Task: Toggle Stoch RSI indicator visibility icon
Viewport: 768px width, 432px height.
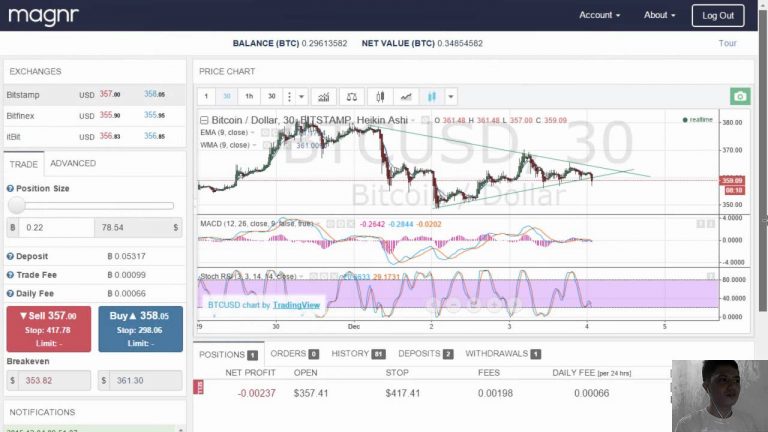Action: 314,276
